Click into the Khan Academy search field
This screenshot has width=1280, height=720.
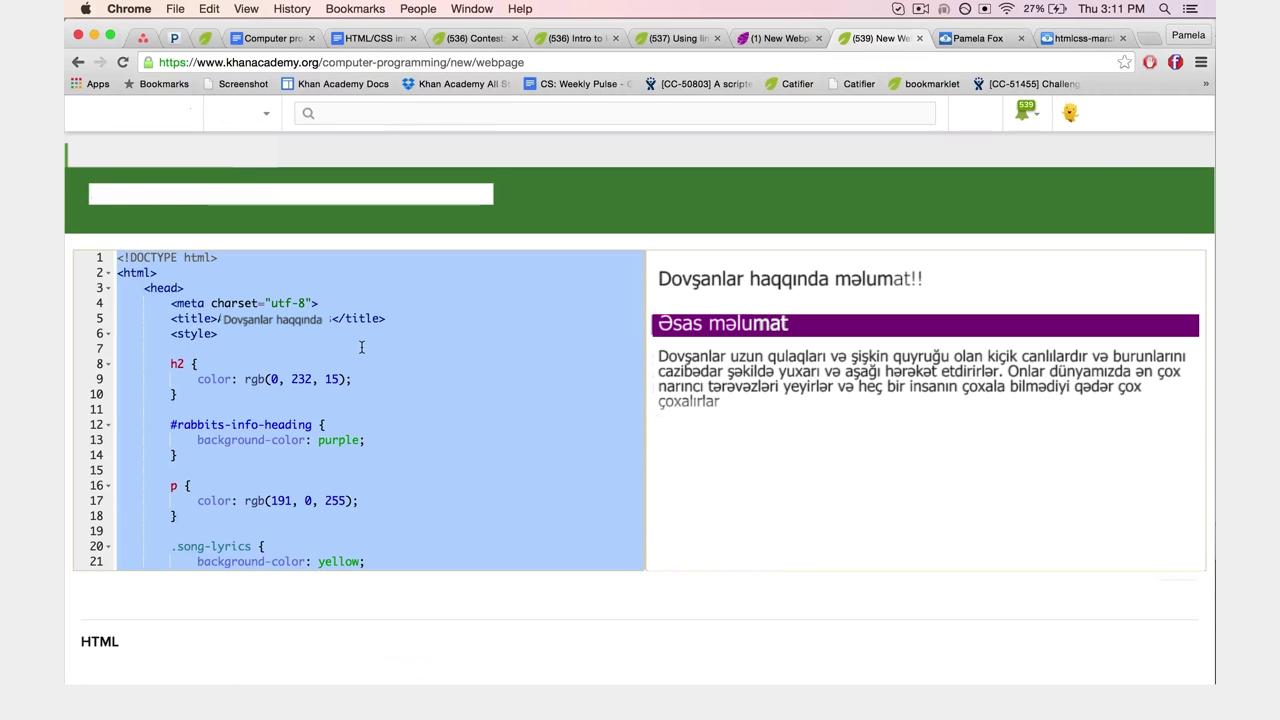[x=615, y=113]
